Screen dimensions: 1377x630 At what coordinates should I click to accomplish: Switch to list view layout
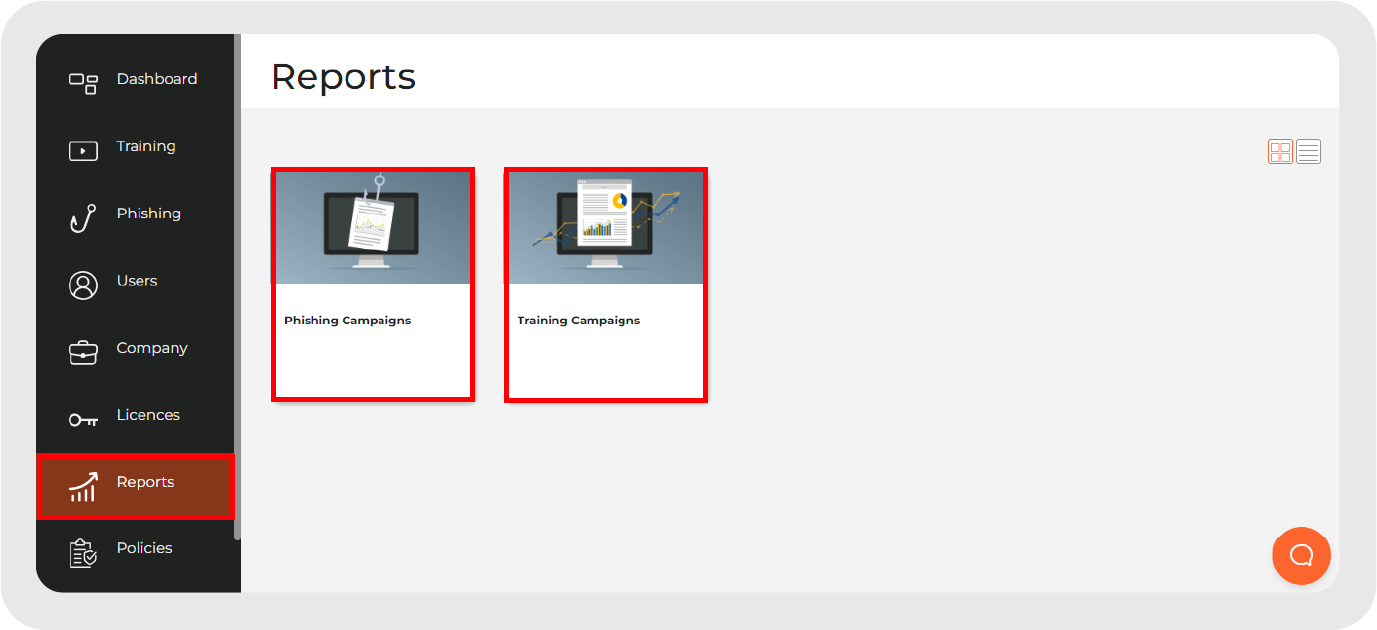tap(1308, 150)
